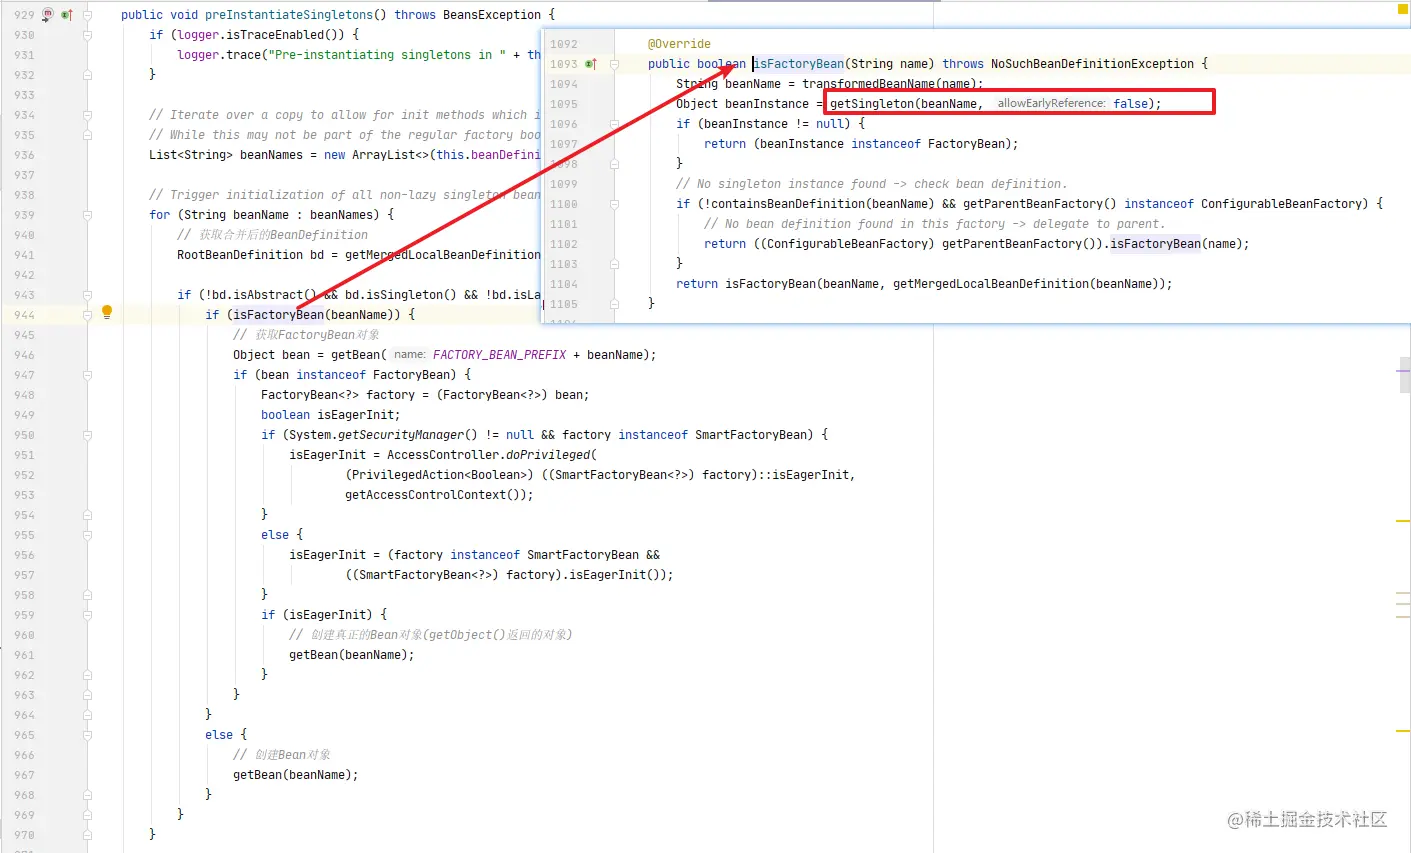
Task: Click the 'name:' parameter hint on line 946
Action: tap(409, 355)
